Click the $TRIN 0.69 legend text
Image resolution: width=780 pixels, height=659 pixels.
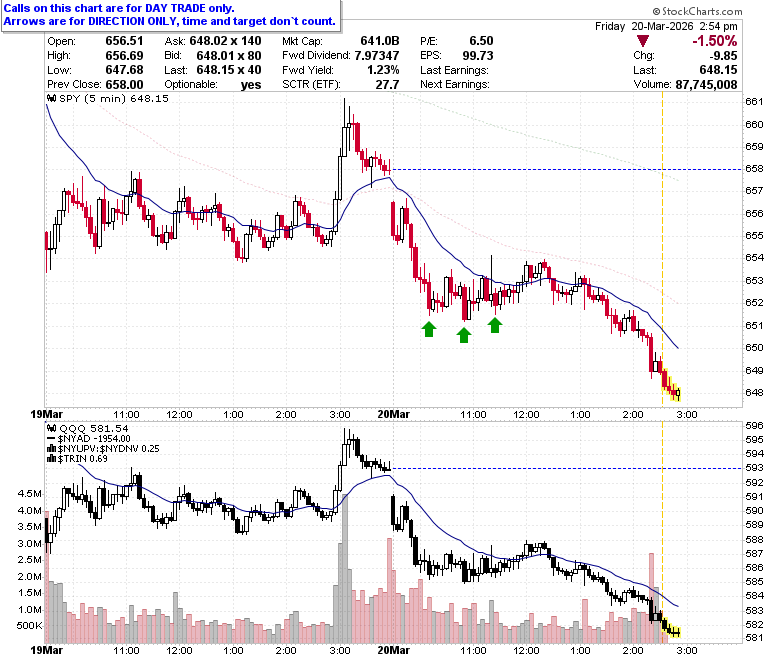click(83, 459)
